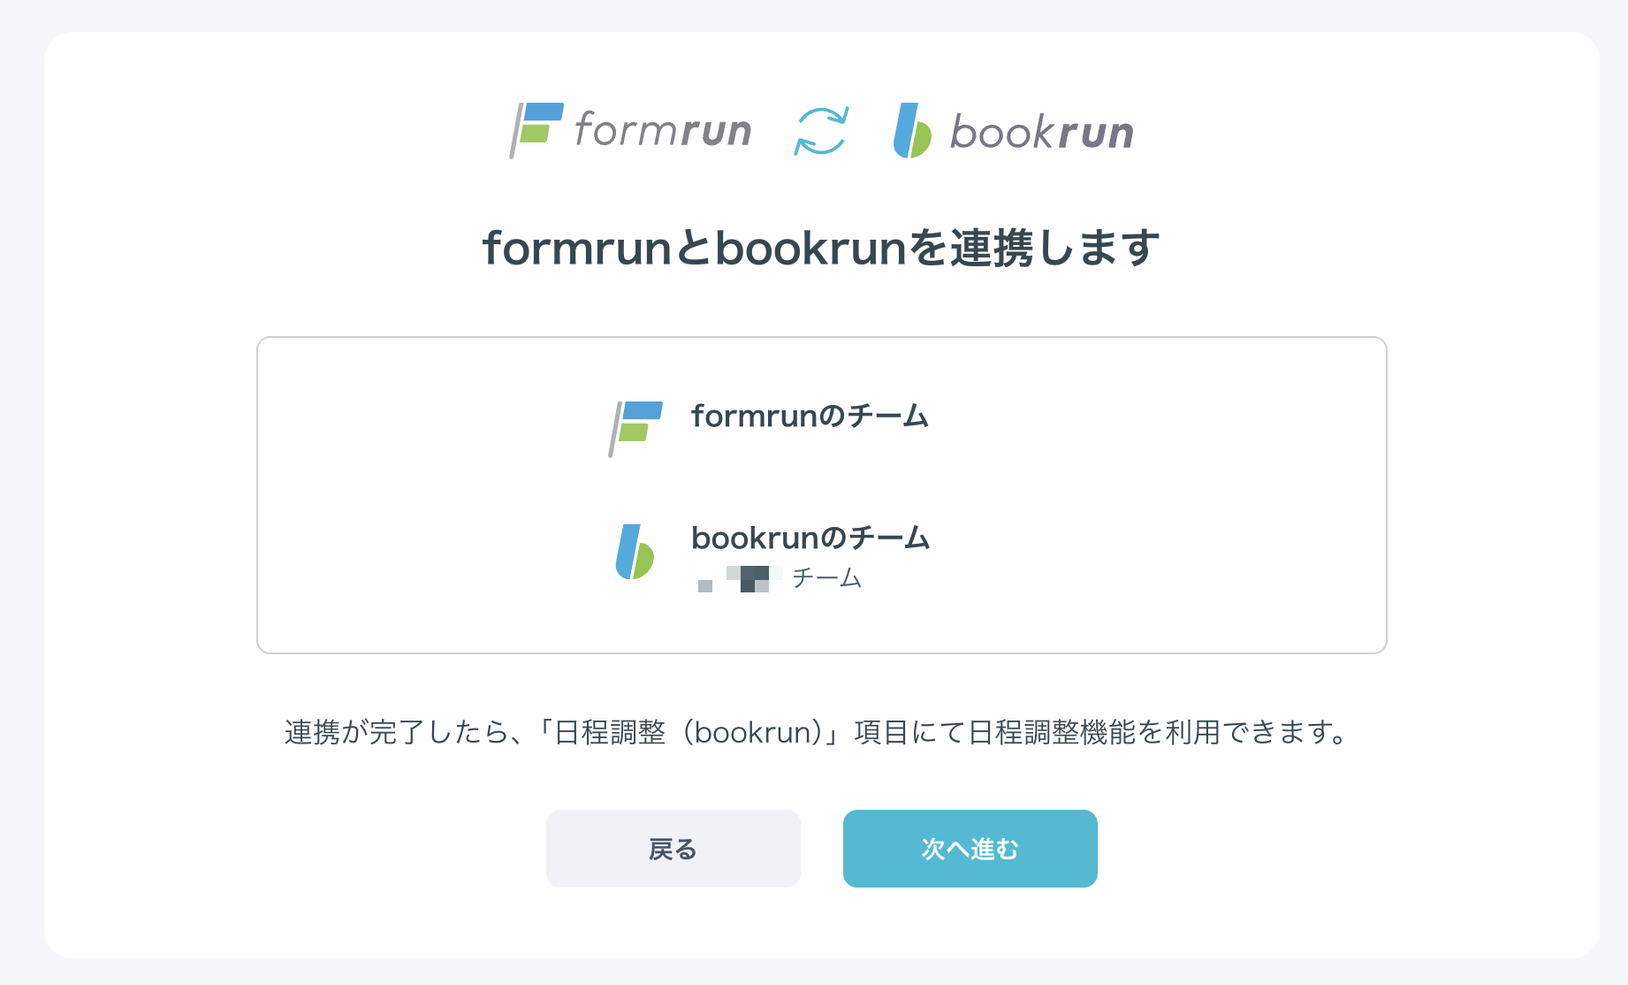This screenshot has width=1628, height=985.
Task: Click the pixelated team name avatar
Action: click(739, 579)
